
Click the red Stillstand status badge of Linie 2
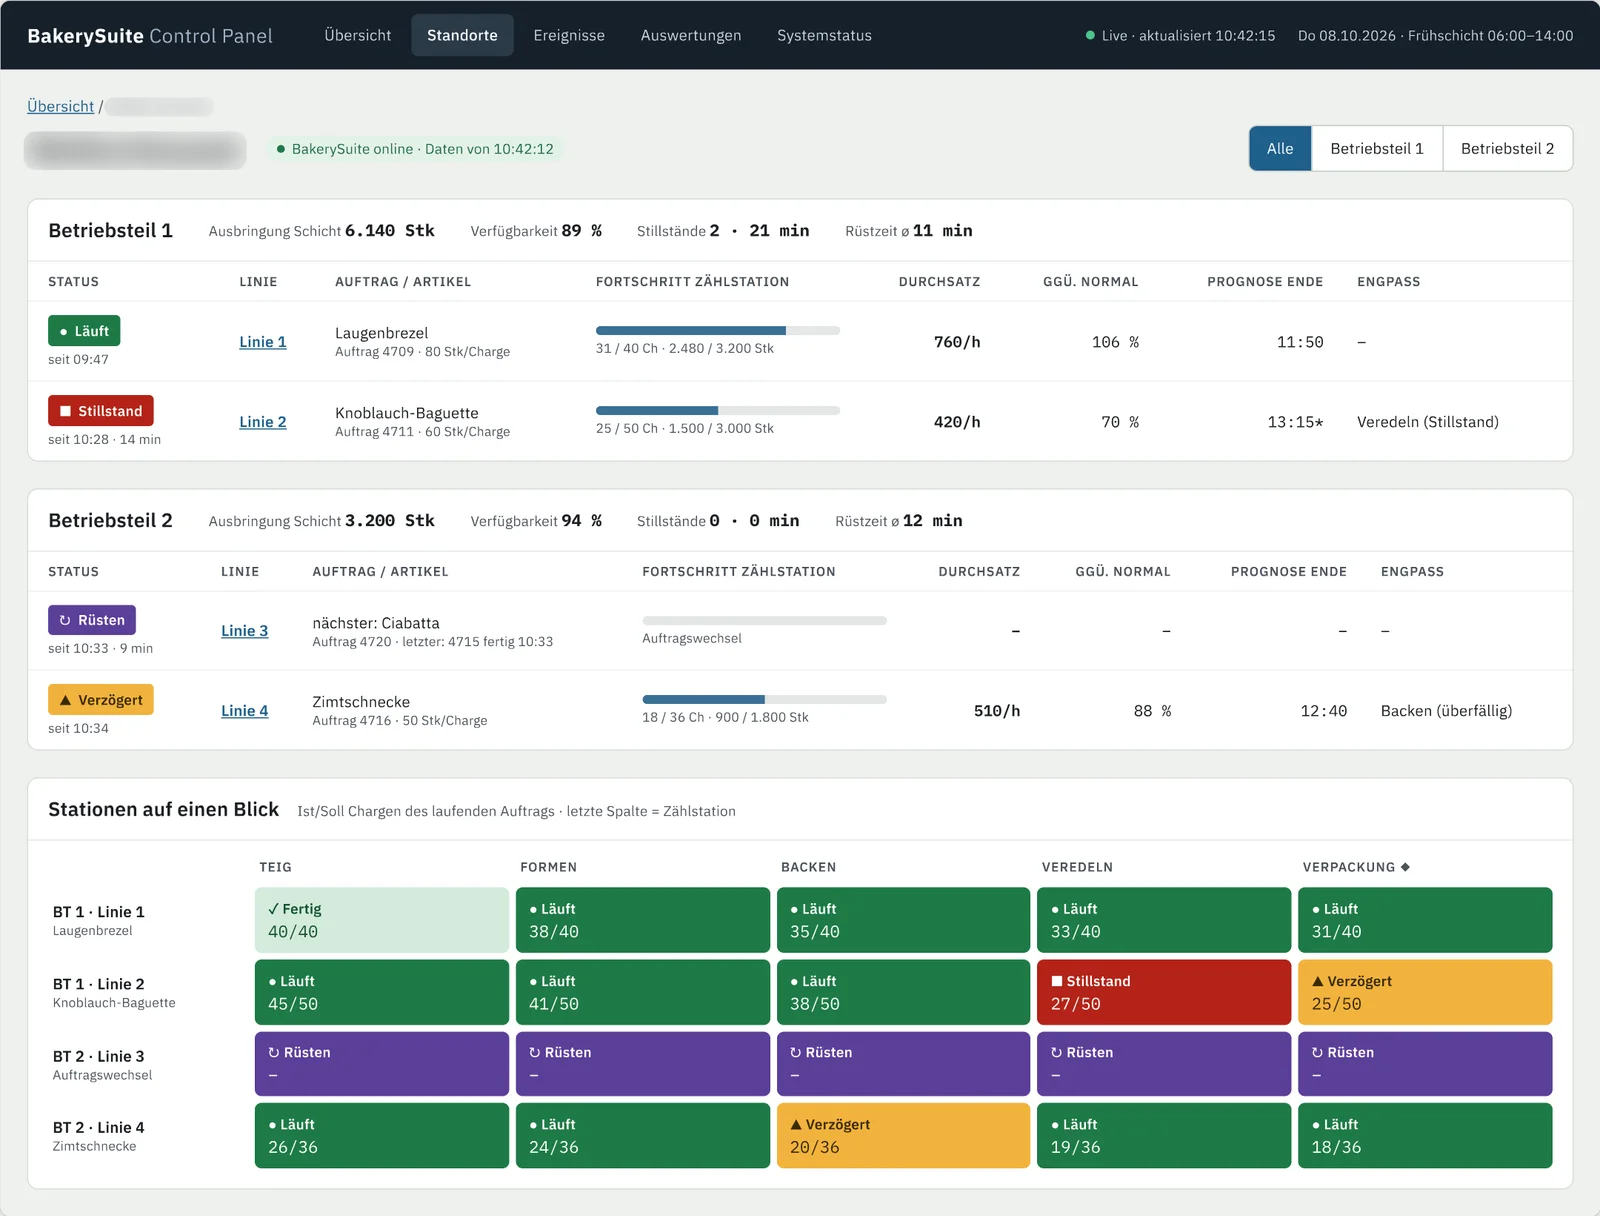click(101, 411)
